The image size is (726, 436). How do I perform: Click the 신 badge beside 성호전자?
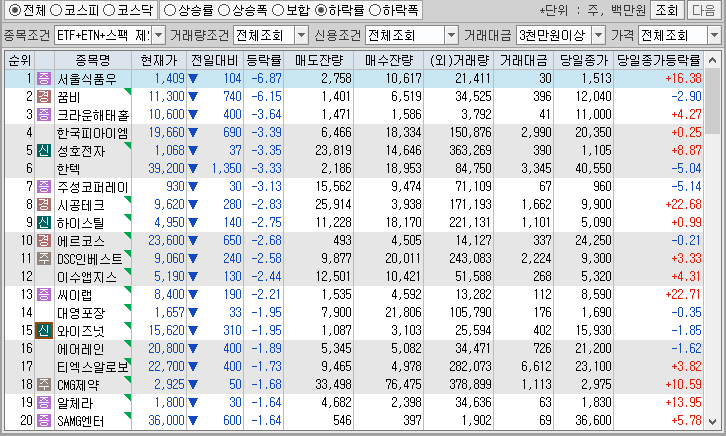pyautogui.click(x=44, y=150)
